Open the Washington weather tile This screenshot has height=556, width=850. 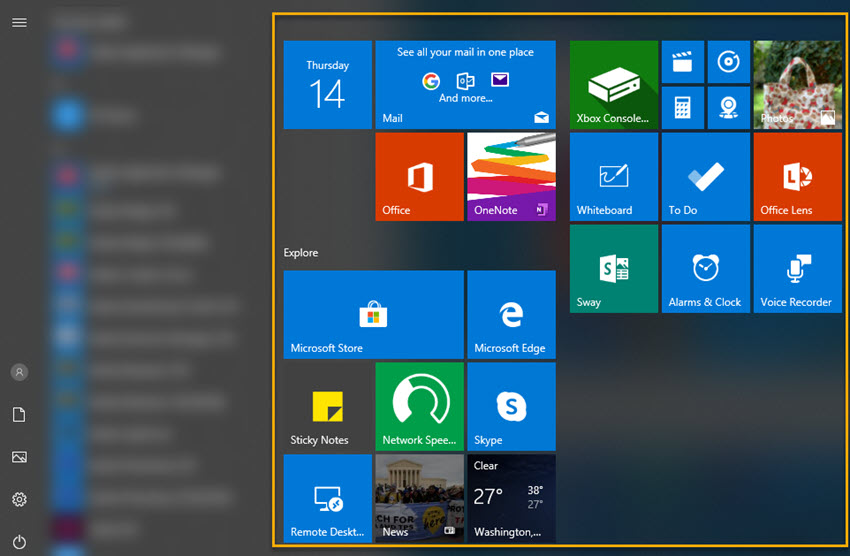pos(511,499)
